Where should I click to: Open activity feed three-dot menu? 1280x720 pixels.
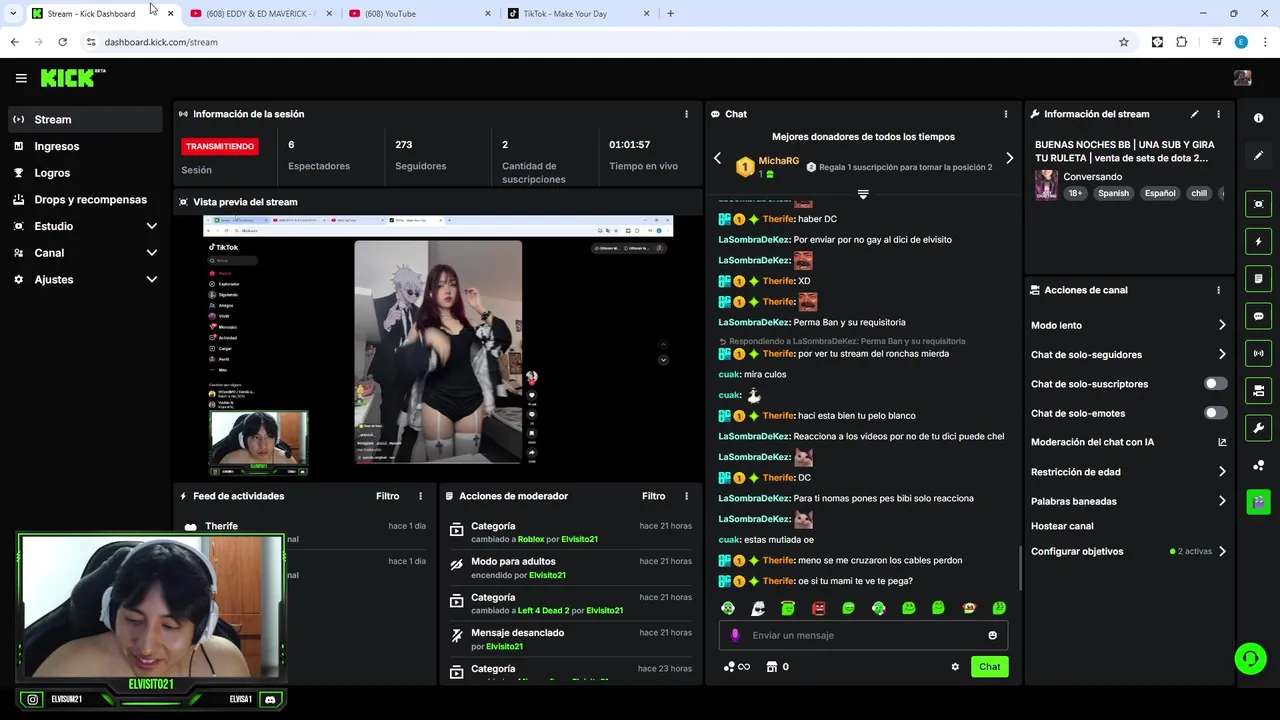point(420,496)
